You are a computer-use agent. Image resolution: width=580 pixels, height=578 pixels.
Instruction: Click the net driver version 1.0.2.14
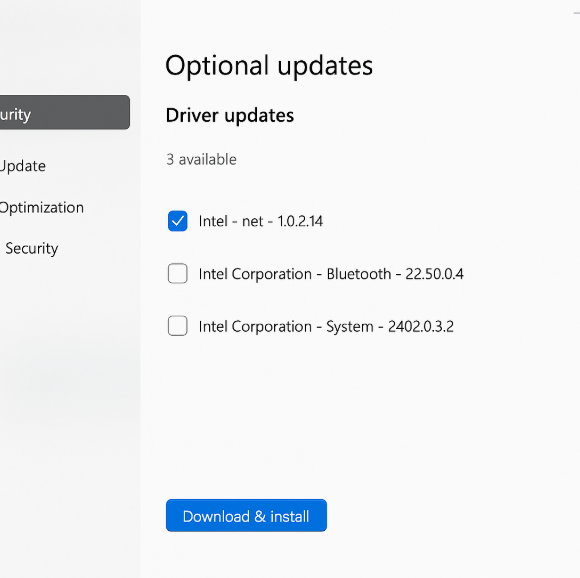click(300, 221)
